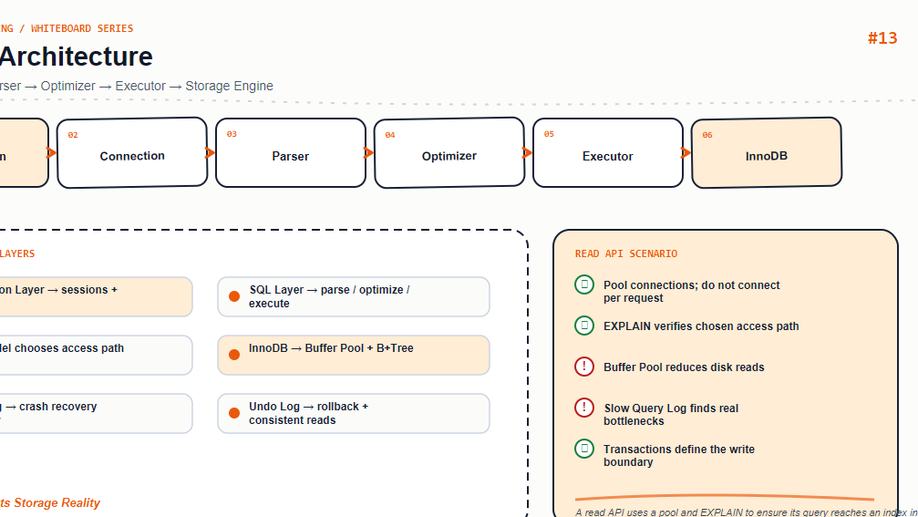Select the 'crash recovery' card
The image size is (918, 517).
click(96, 414)
